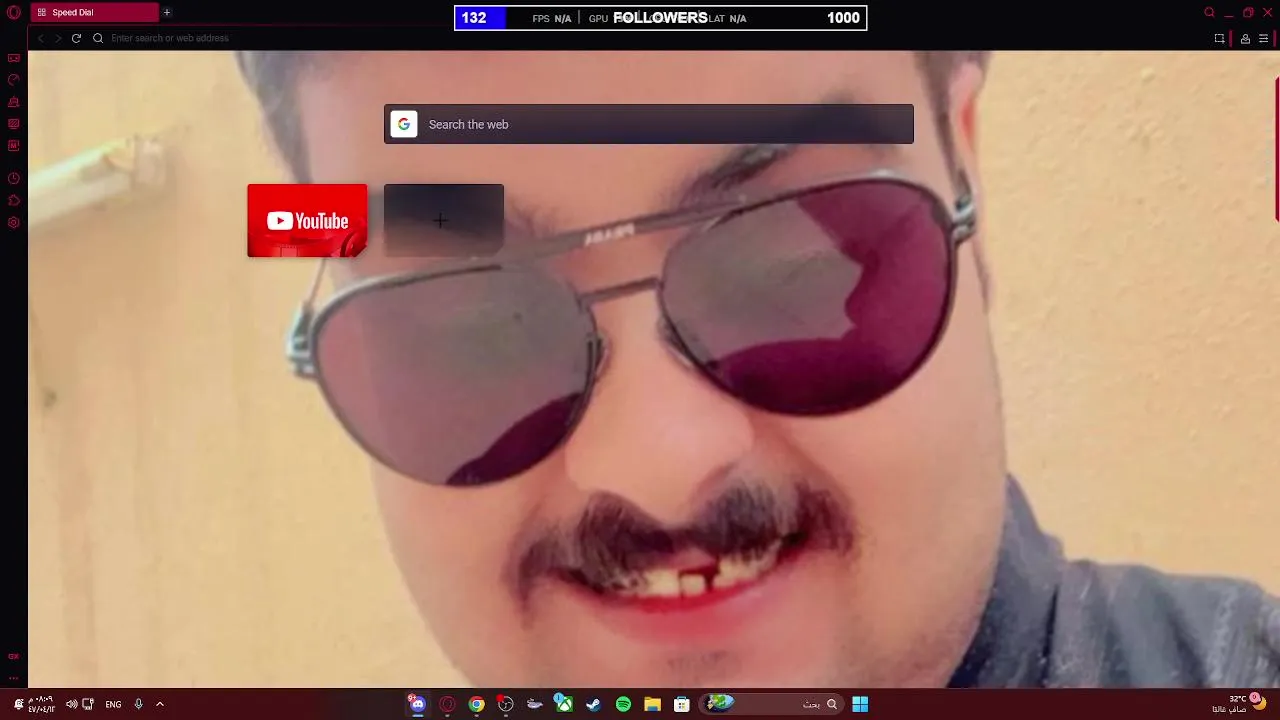Switch ENG input language indicator
Screen dimensions: 1280x720
pos(113,704)
